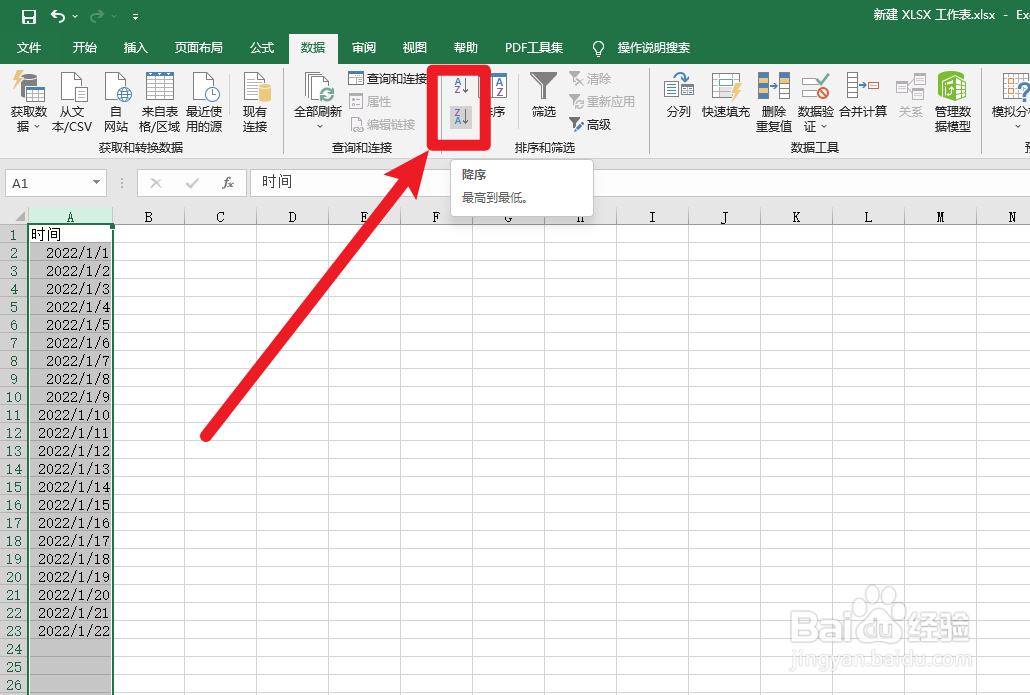The height and width of the screenshot is (695, 1030).
Task: Click the 快速填充 Flash Fill icon
Action: pyautogui.click(x=726, y=97)
